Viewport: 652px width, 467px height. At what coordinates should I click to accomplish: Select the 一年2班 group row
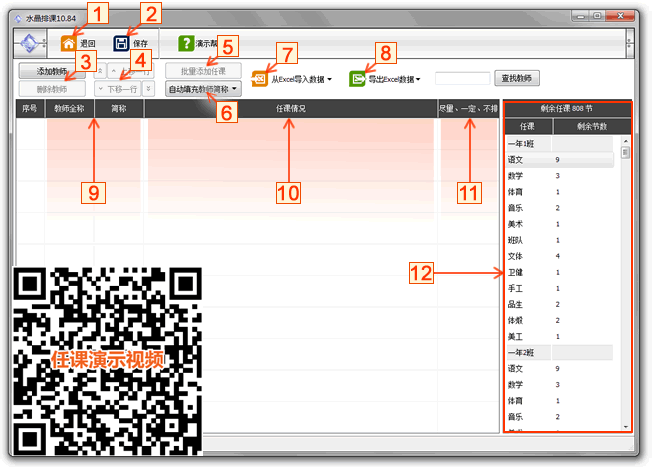(x=560, y=353)
